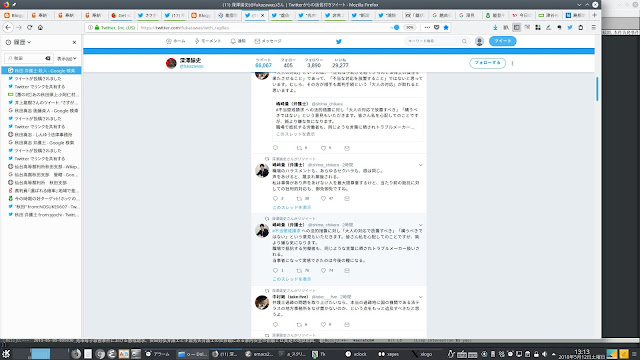Open page actions three-dot menu in address bar
Image resolution: width=640 pixels, height=360 pixels.
(427, 27)
